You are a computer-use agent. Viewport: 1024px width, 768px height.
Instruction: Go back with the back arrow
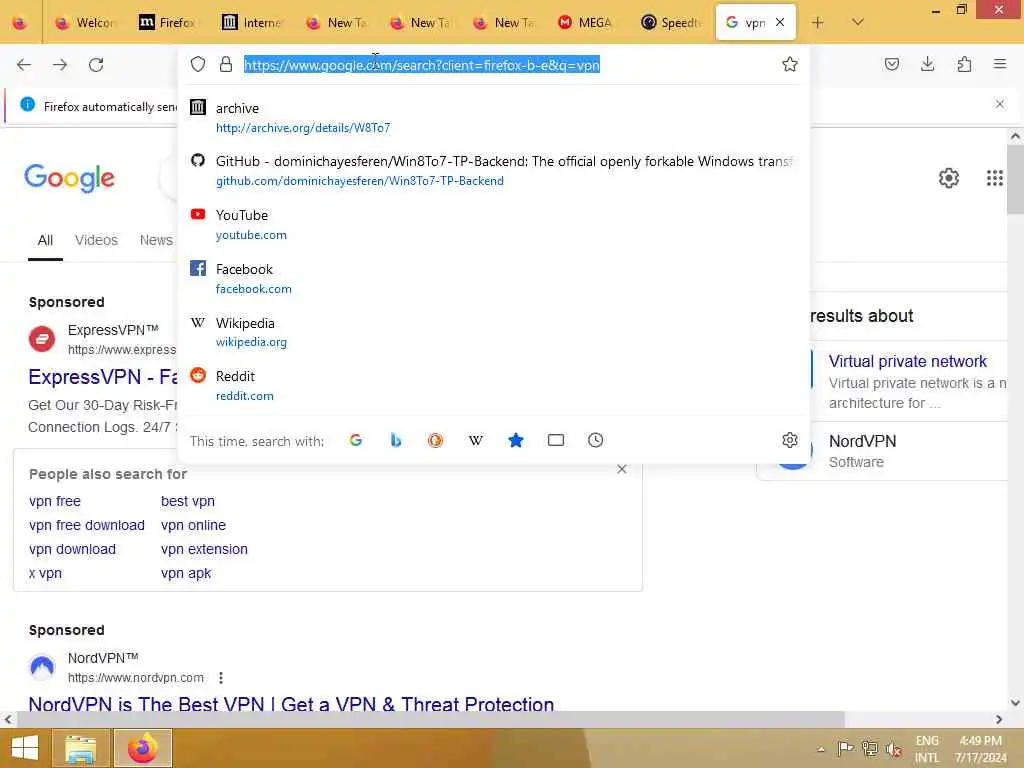24,65
